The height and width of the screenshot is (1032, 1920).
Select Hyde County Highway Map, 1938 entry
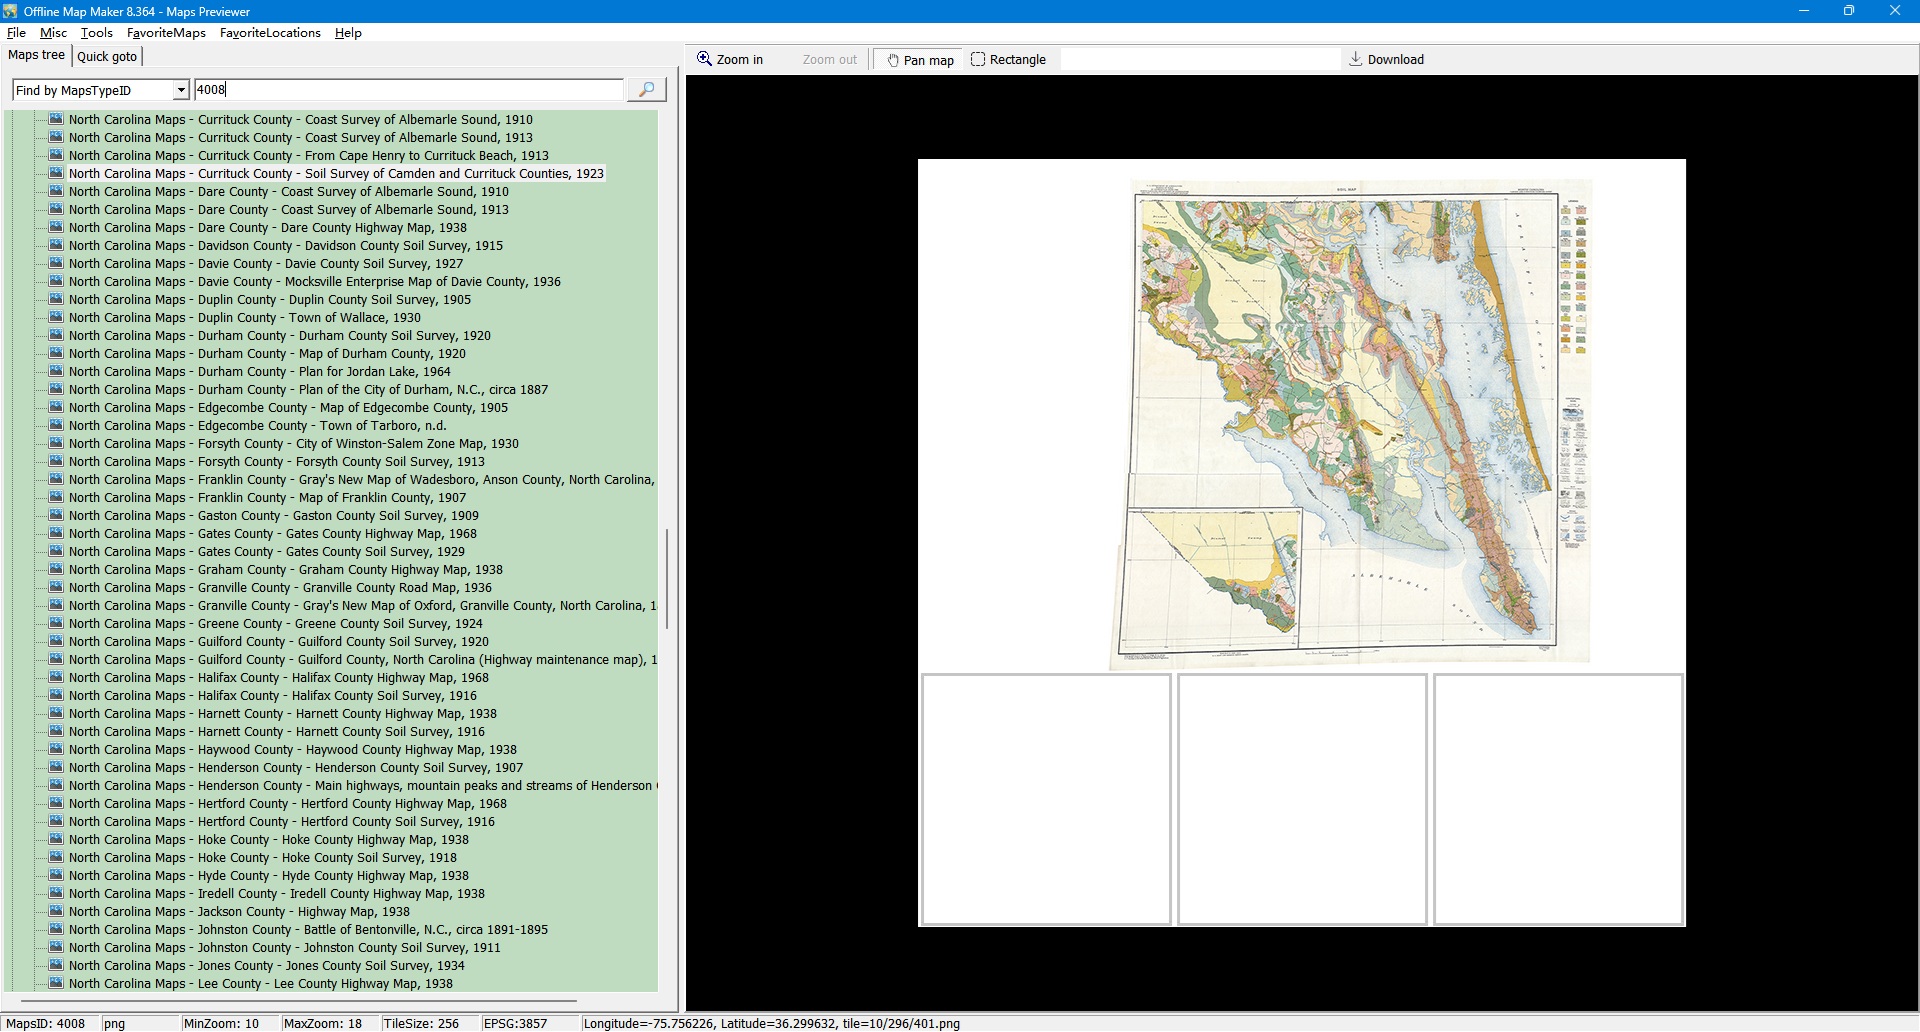coord(268,876)
